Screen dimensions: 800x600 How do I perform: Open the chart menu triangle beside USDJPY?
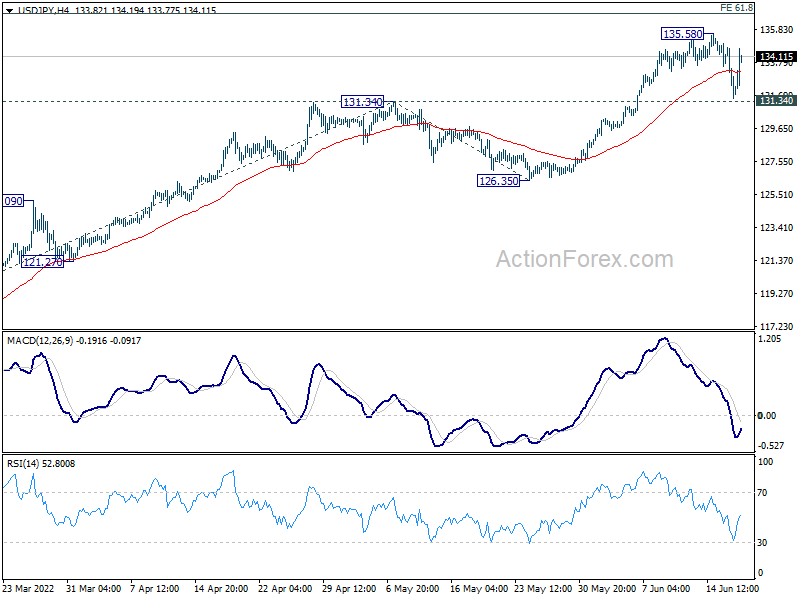point(10,10)
